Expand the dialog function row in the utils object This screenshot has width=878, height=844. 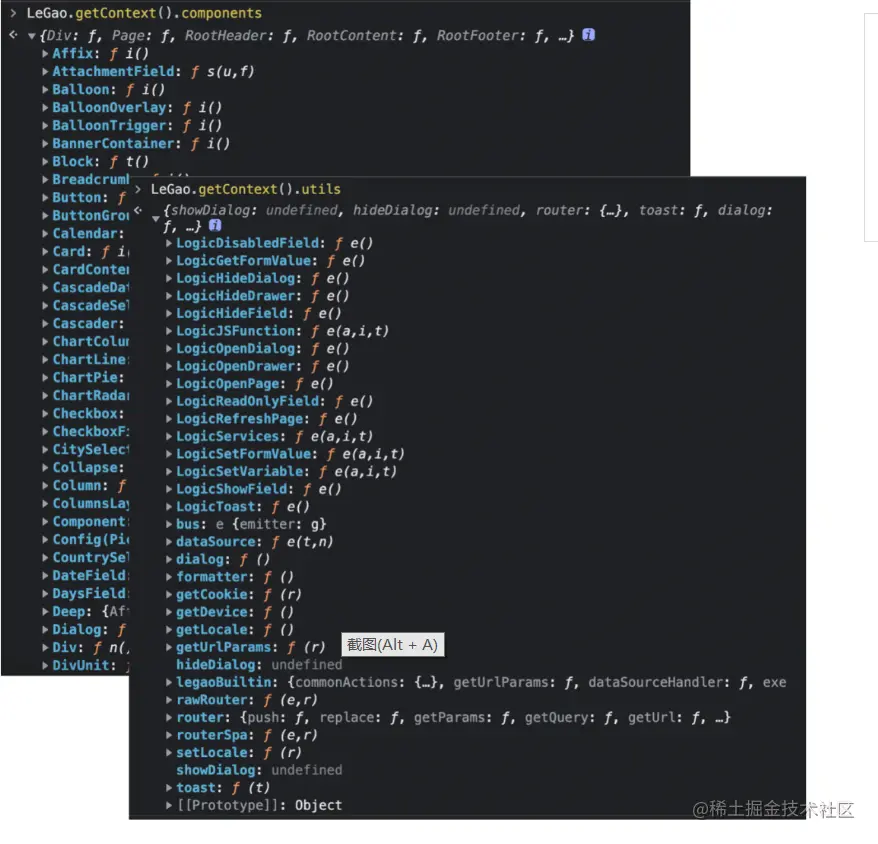click(169, 559)
